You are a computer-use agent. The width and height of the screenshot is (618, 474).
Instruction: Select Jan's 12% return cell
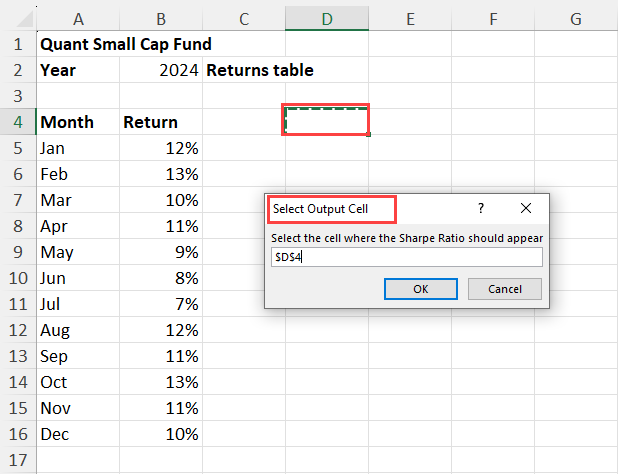161,148
